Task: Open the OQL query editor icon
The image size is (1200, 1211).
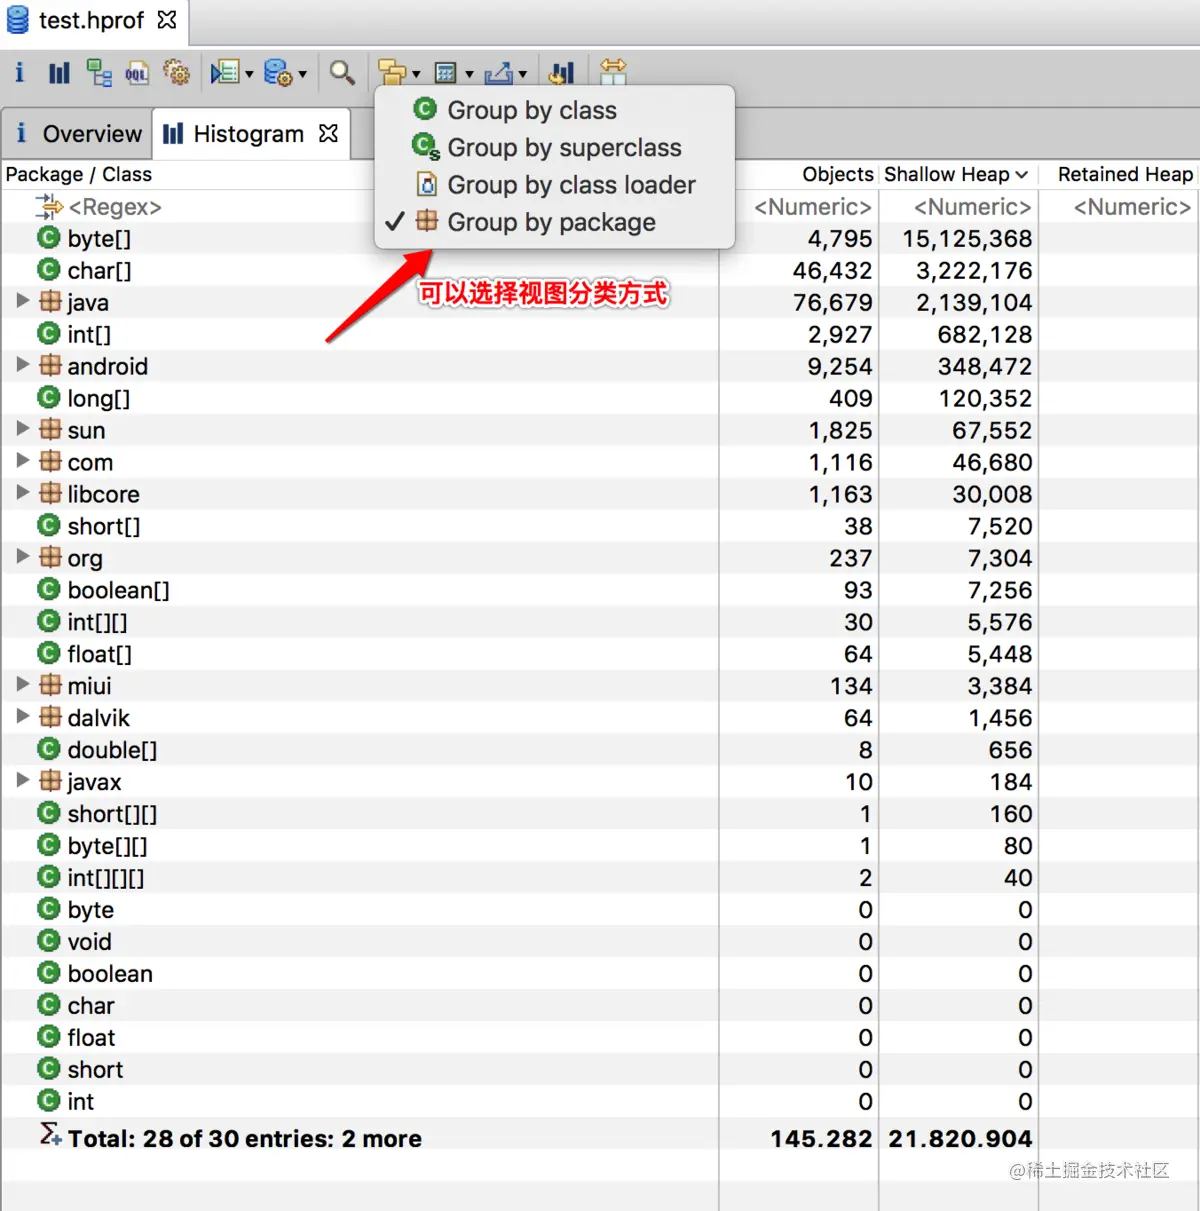Action: 136,72
